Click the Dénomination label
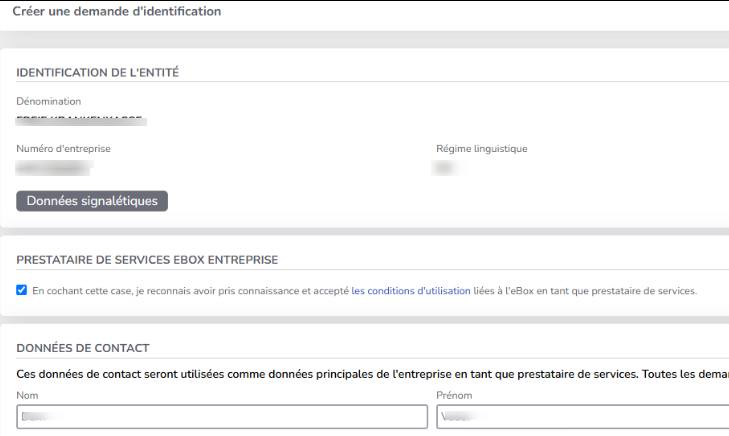The height and width of the screenshot is (436, 729). click(49, 101)
